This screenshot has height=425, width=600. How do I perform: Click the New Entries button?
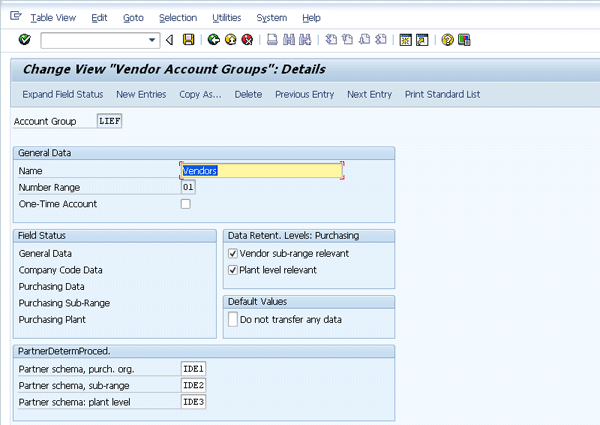tap(141, 94)
